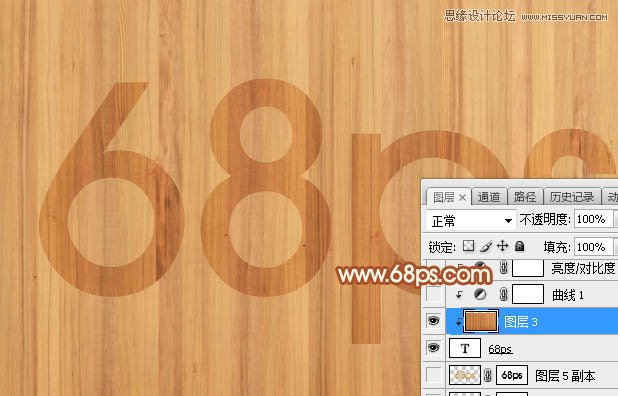Viewport: 618px width, 396px height.
Task: Hide 图层 3 using its eye icon
Action: pos(434,321)
